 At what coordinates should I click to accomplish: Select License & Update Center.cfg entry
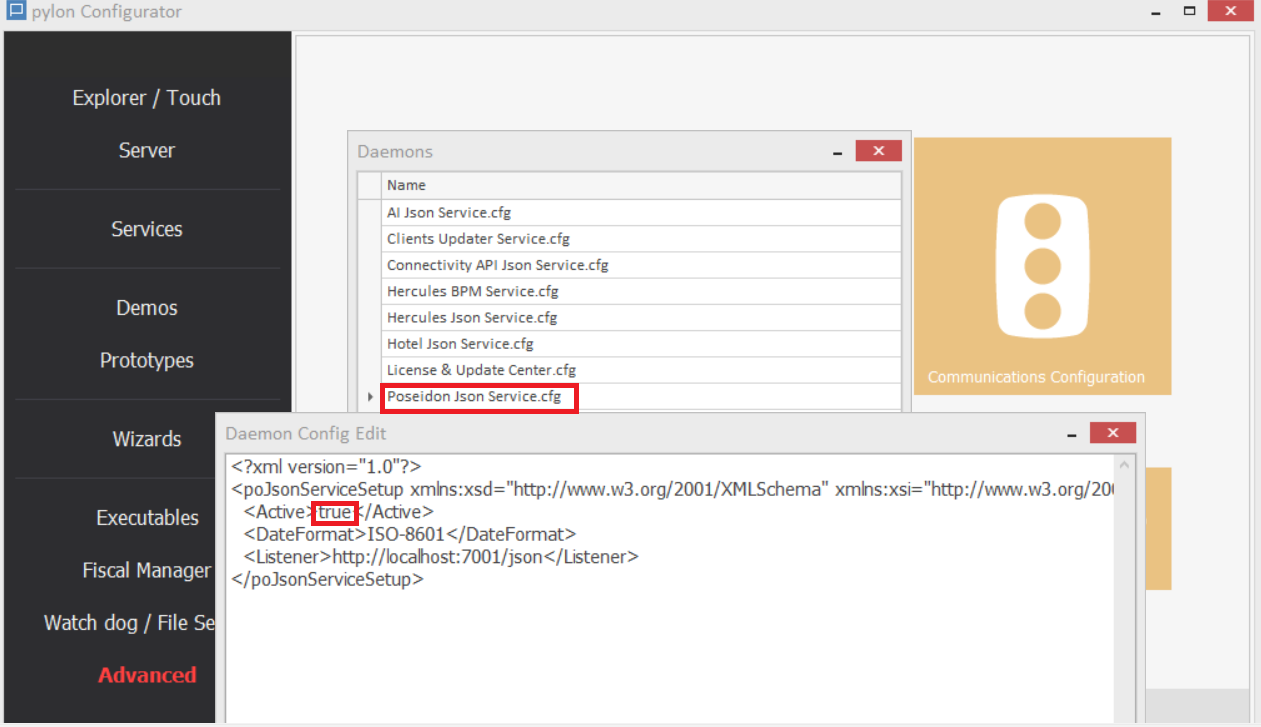(x=481, y=370)
